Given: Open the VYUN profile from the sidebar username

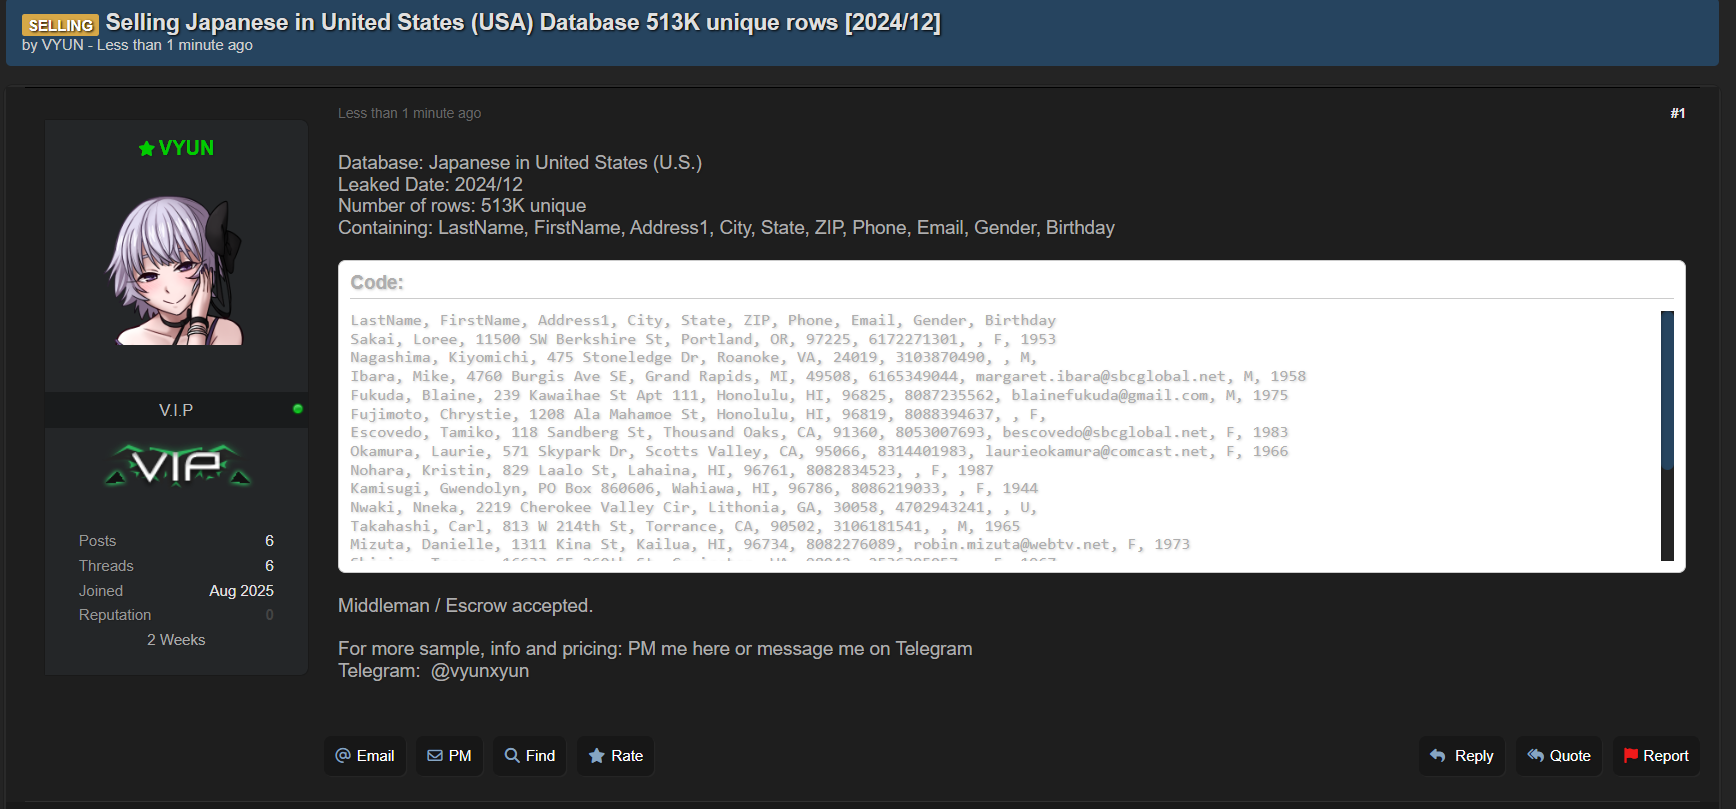Looking at the screenshot, I should point(186,148).
